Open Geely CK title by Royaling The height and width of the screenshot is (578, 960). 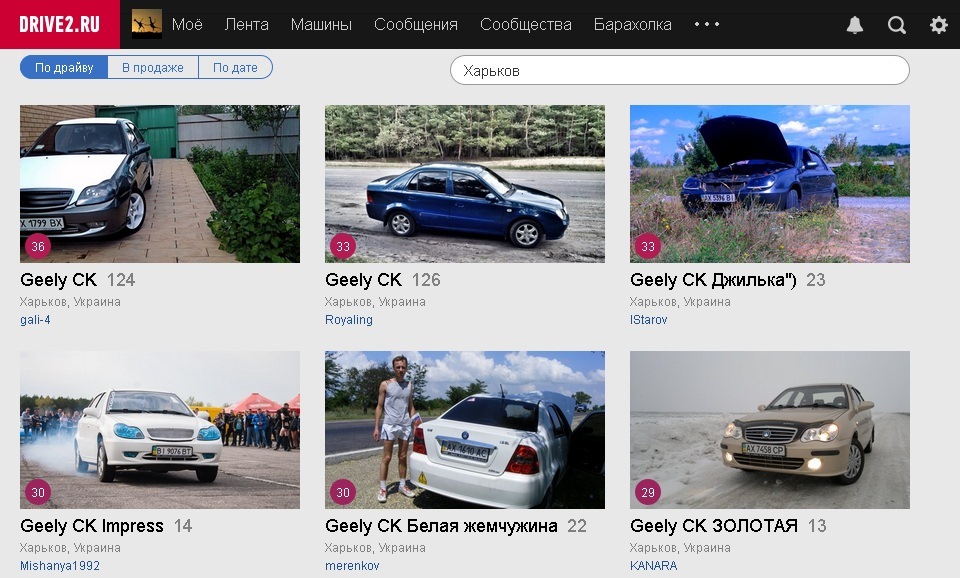coord(364,280)
